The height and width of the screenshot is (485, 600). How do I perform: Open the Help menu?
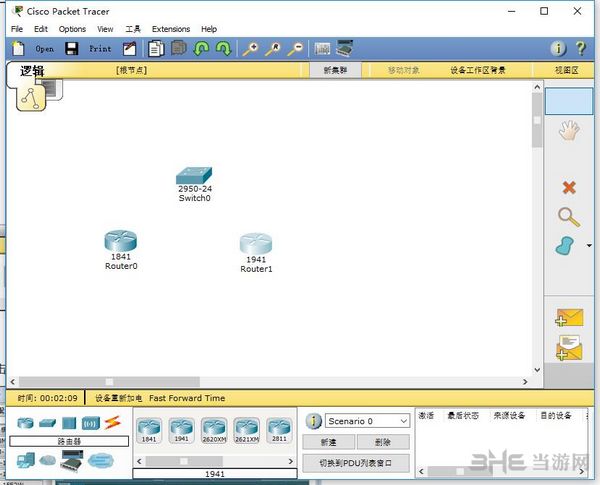(209, 29)
